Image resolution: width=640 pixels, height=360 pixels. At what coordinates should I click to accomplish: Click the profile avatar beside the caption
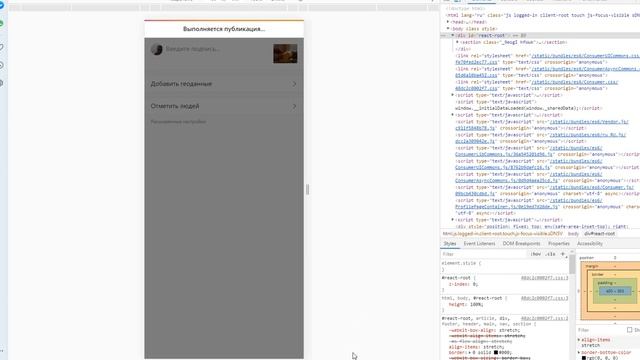coord(157,49)
